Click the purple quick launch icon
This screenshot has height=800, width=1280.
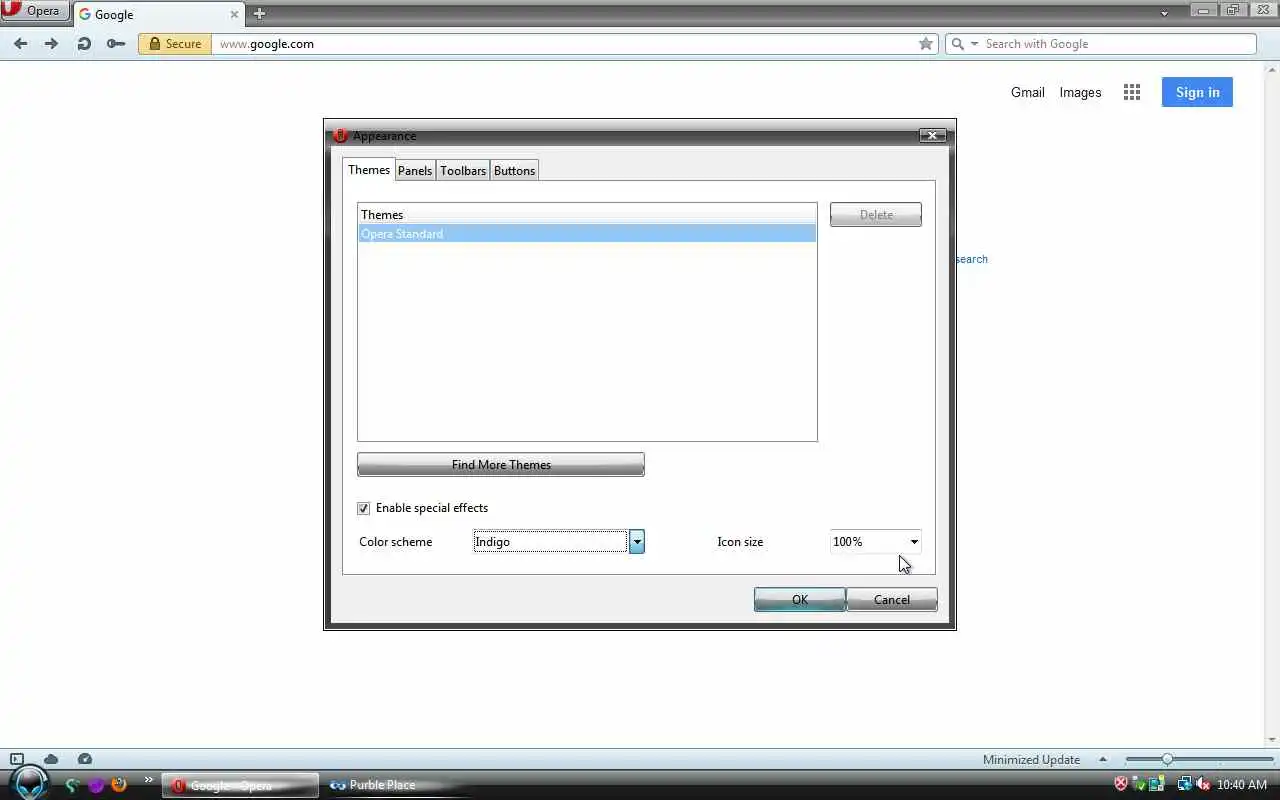pos(96,785)
